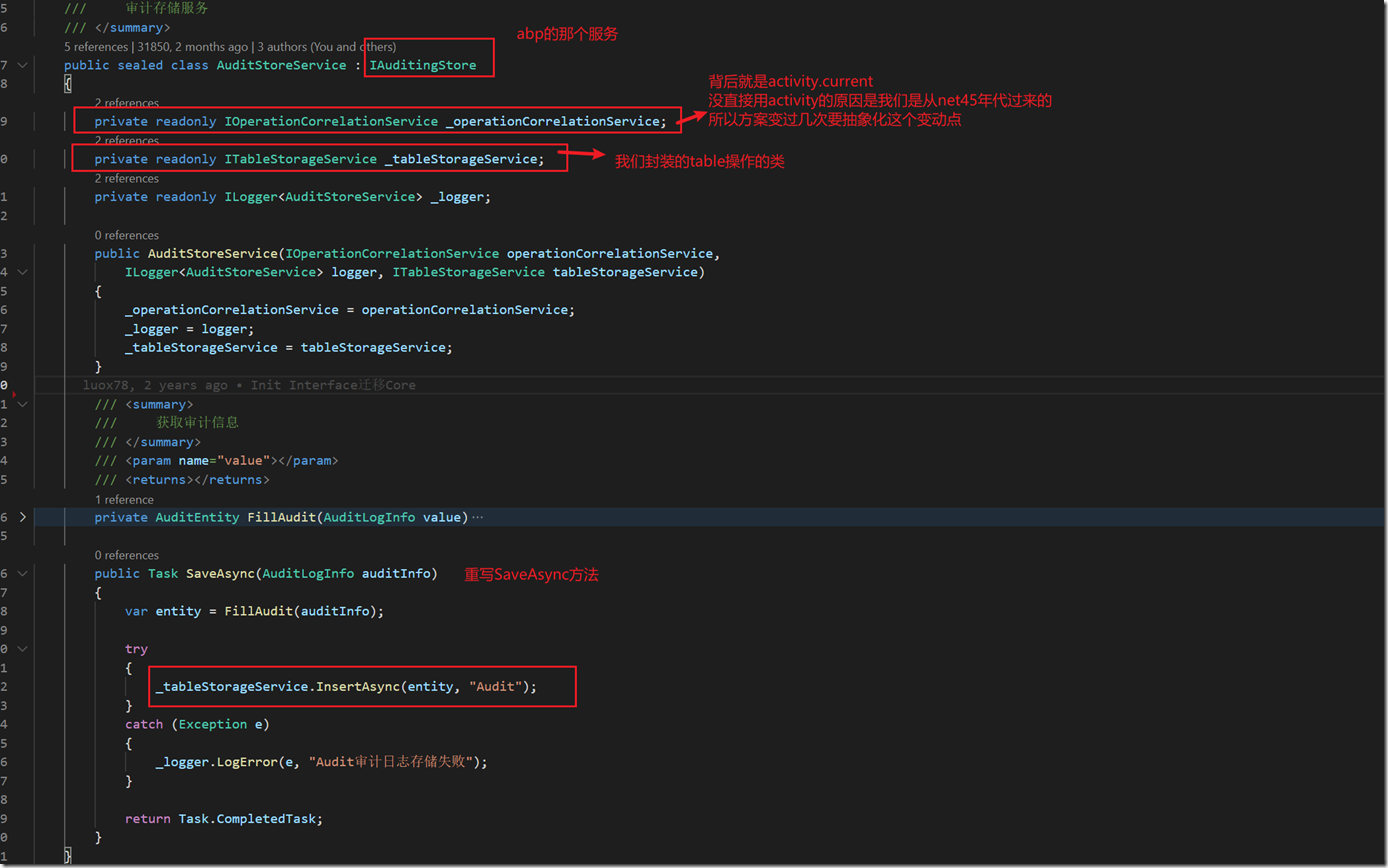Show '2 references' for _tableStorageService field
Screen dimensions: 1388x868
(x=127, y=141)
